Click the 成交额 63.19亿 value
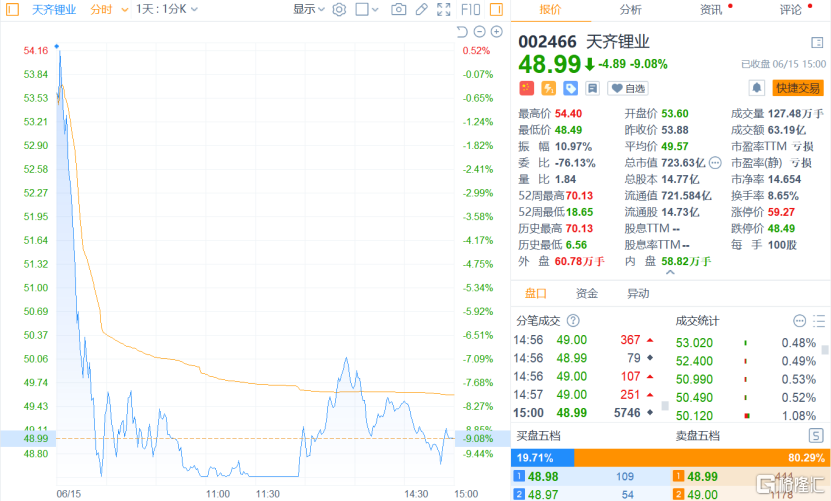831x501 pixels. [x=786, y=130]
